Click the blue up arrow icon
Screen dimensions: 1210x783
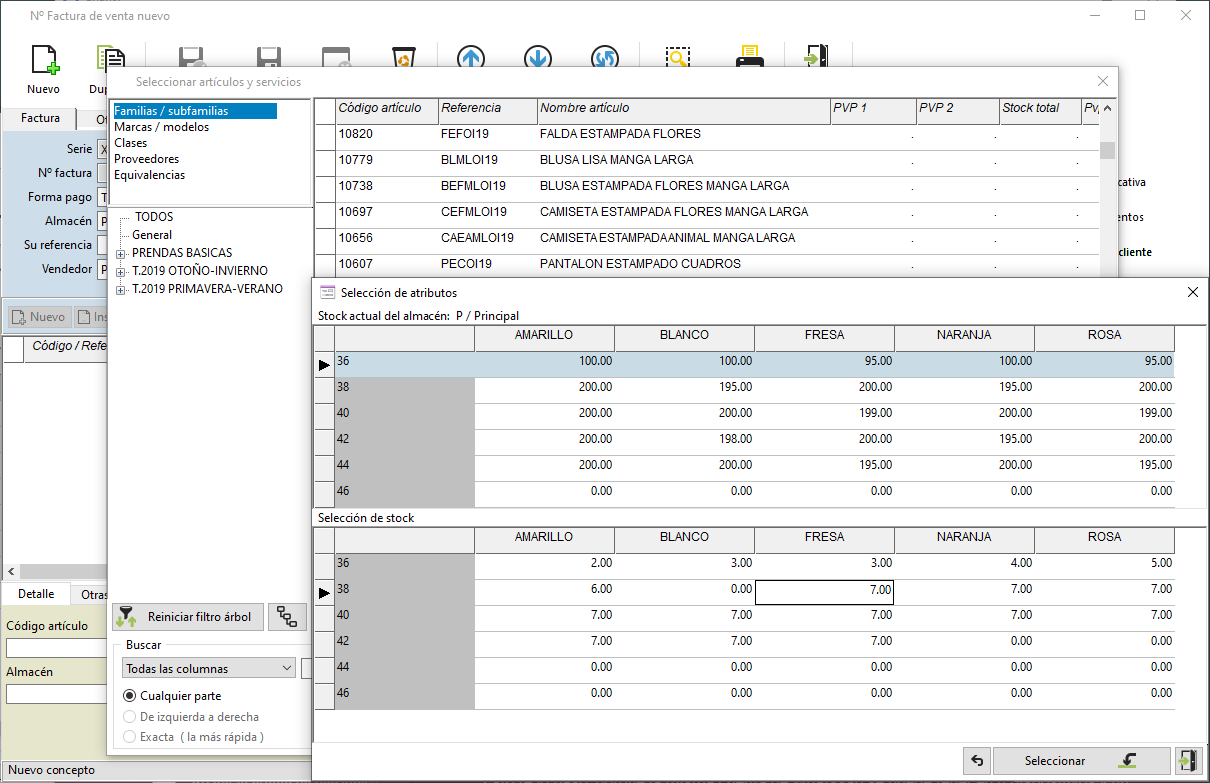tap(471, 58)
